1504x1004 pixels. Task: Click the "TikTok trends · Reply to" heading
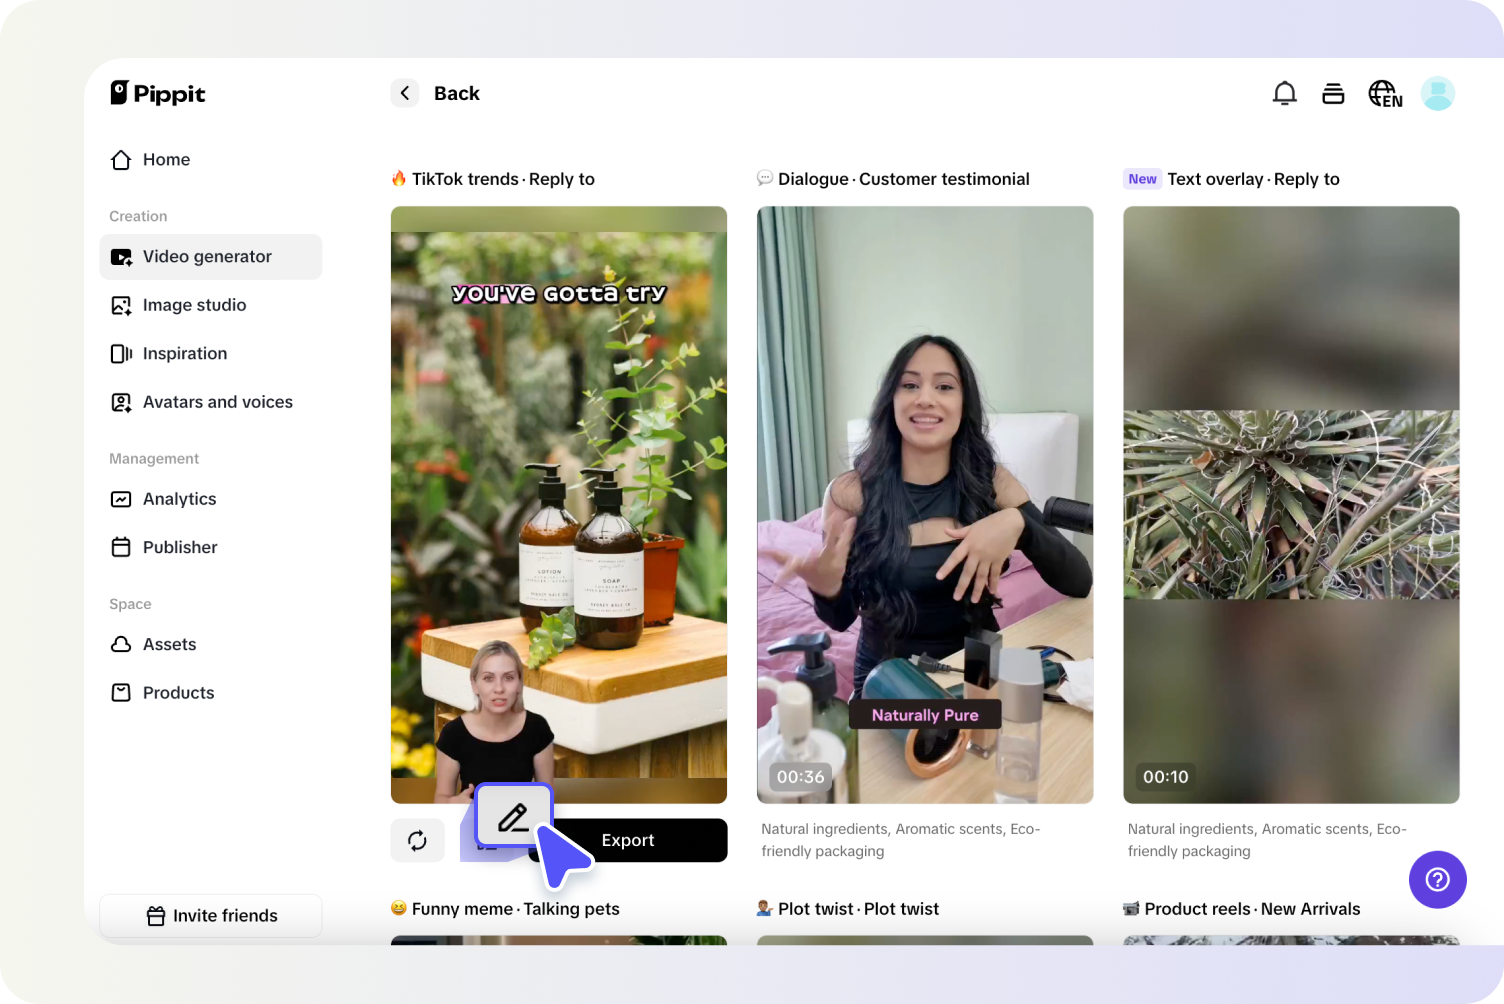click(503, 179)
